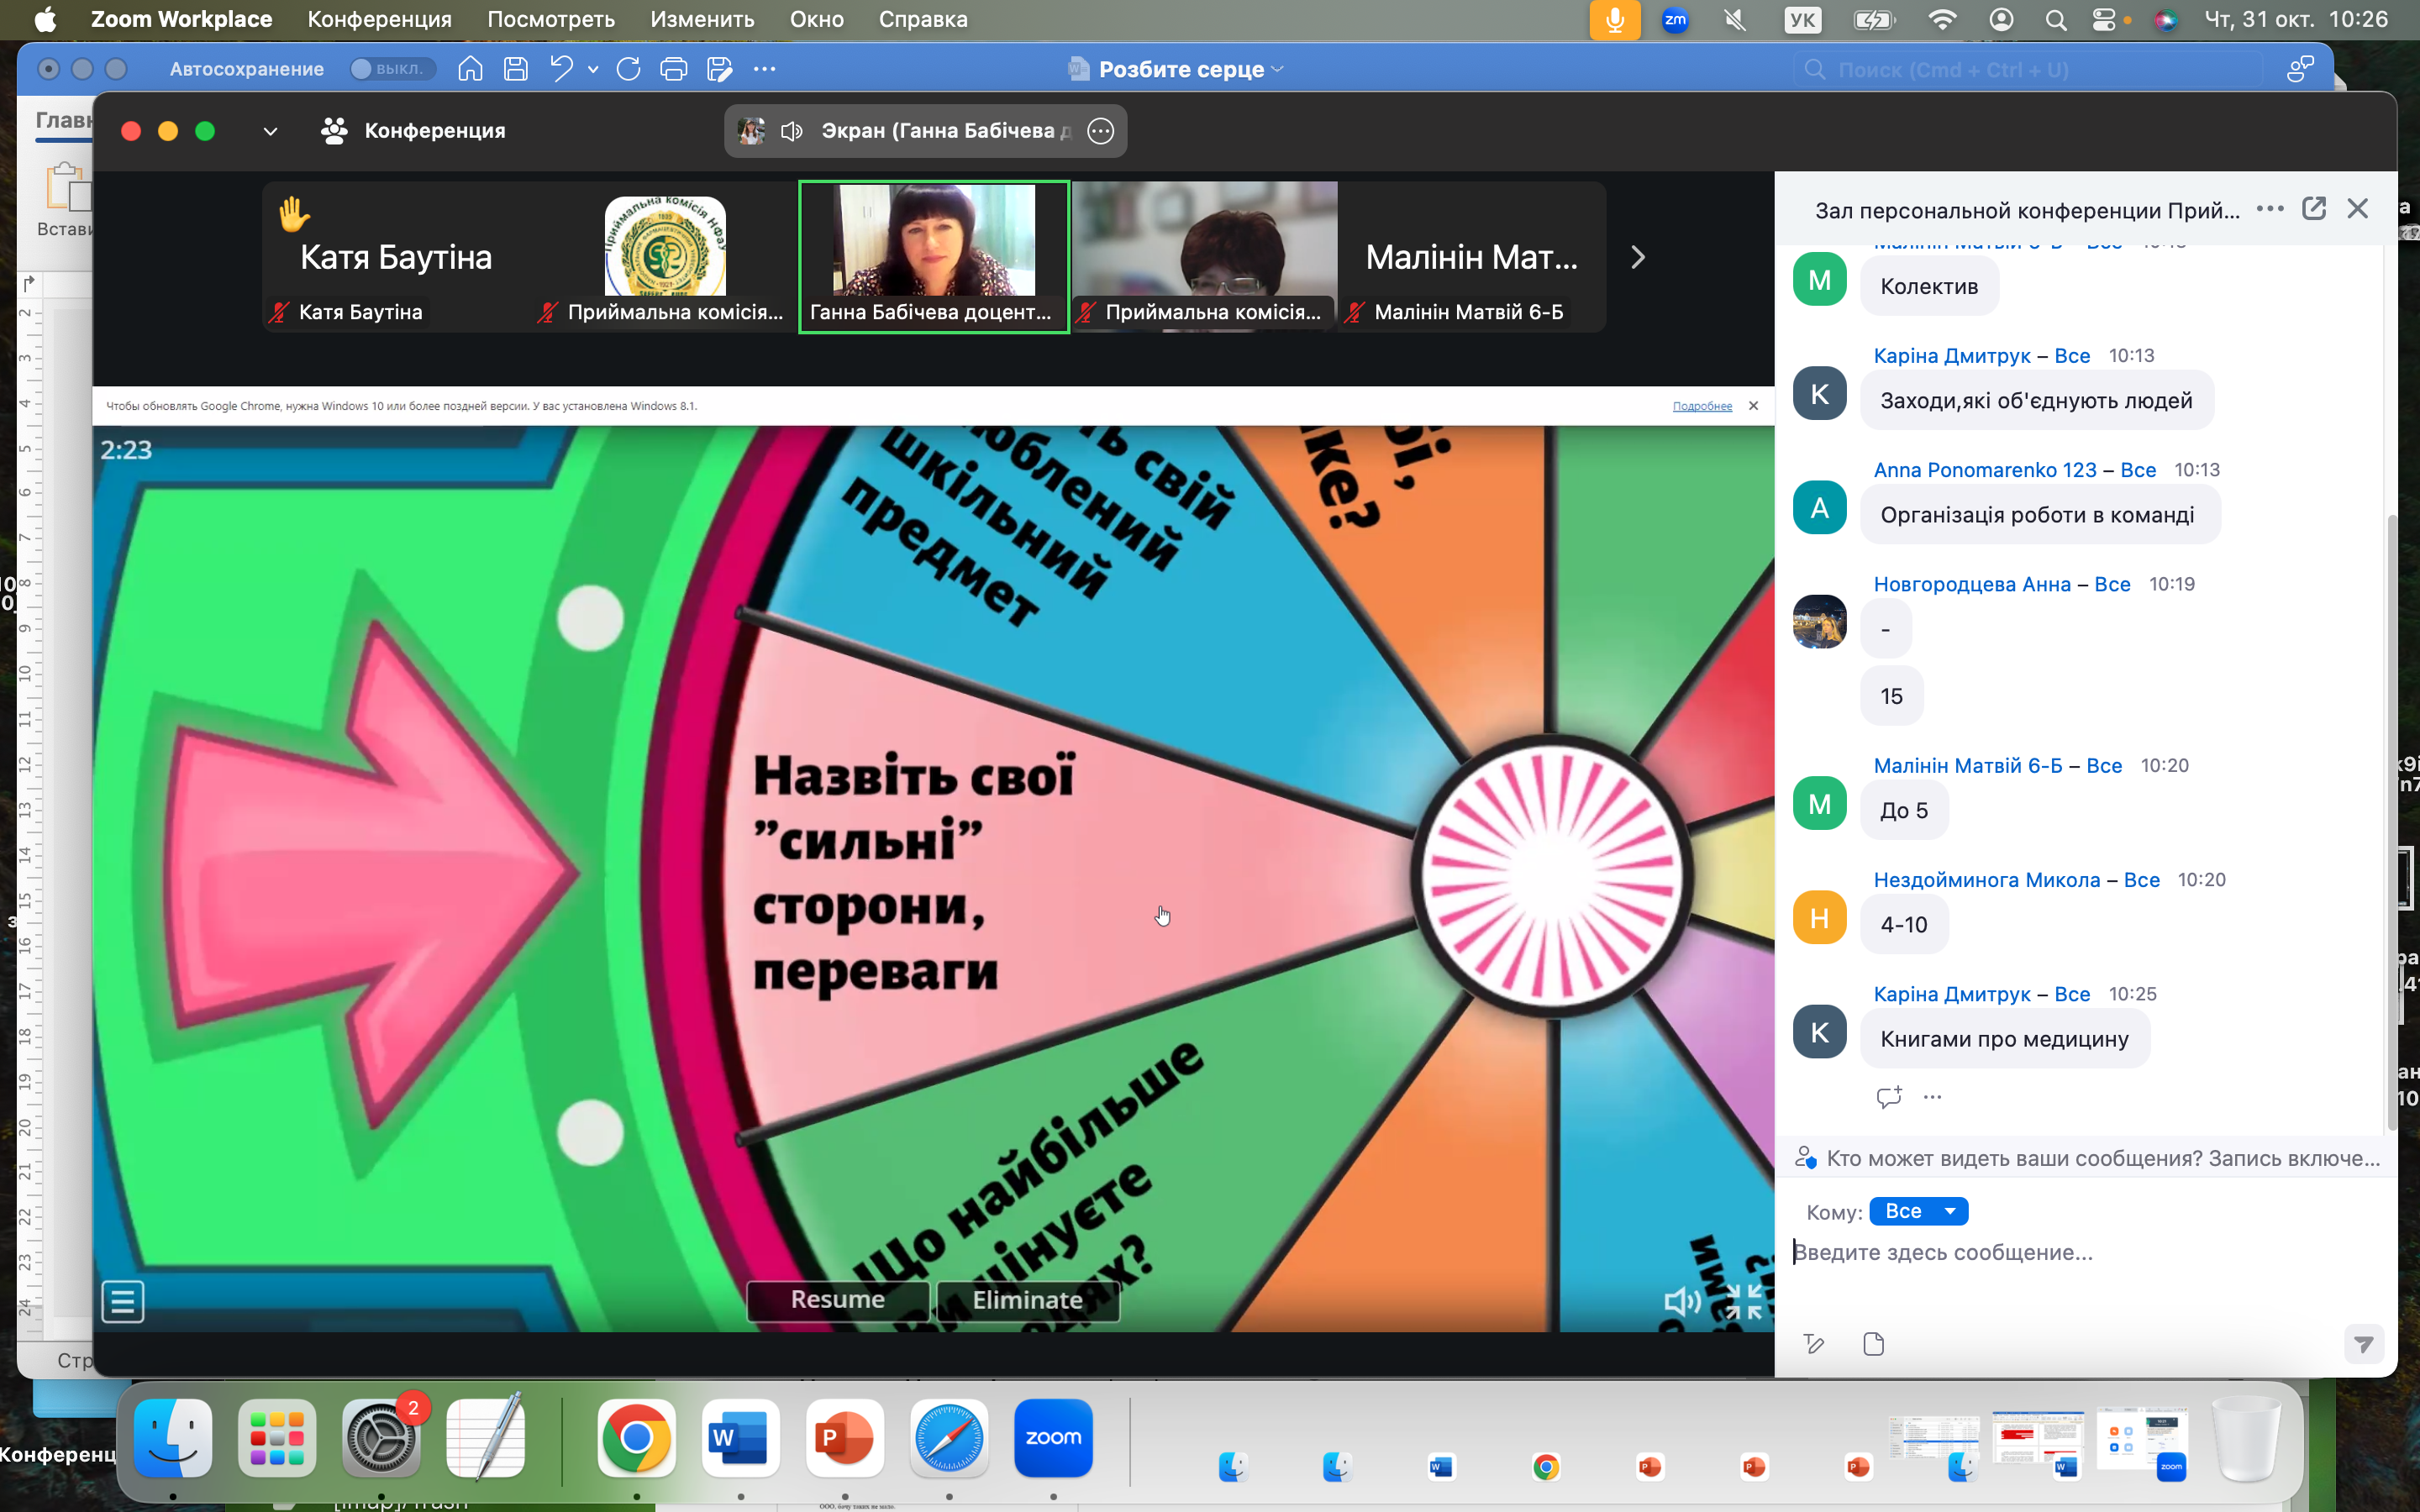The height and width of the screenshot is (1512, 2420).
Task: React to Книгами про медицину message
Action: click(1889, 1097)
